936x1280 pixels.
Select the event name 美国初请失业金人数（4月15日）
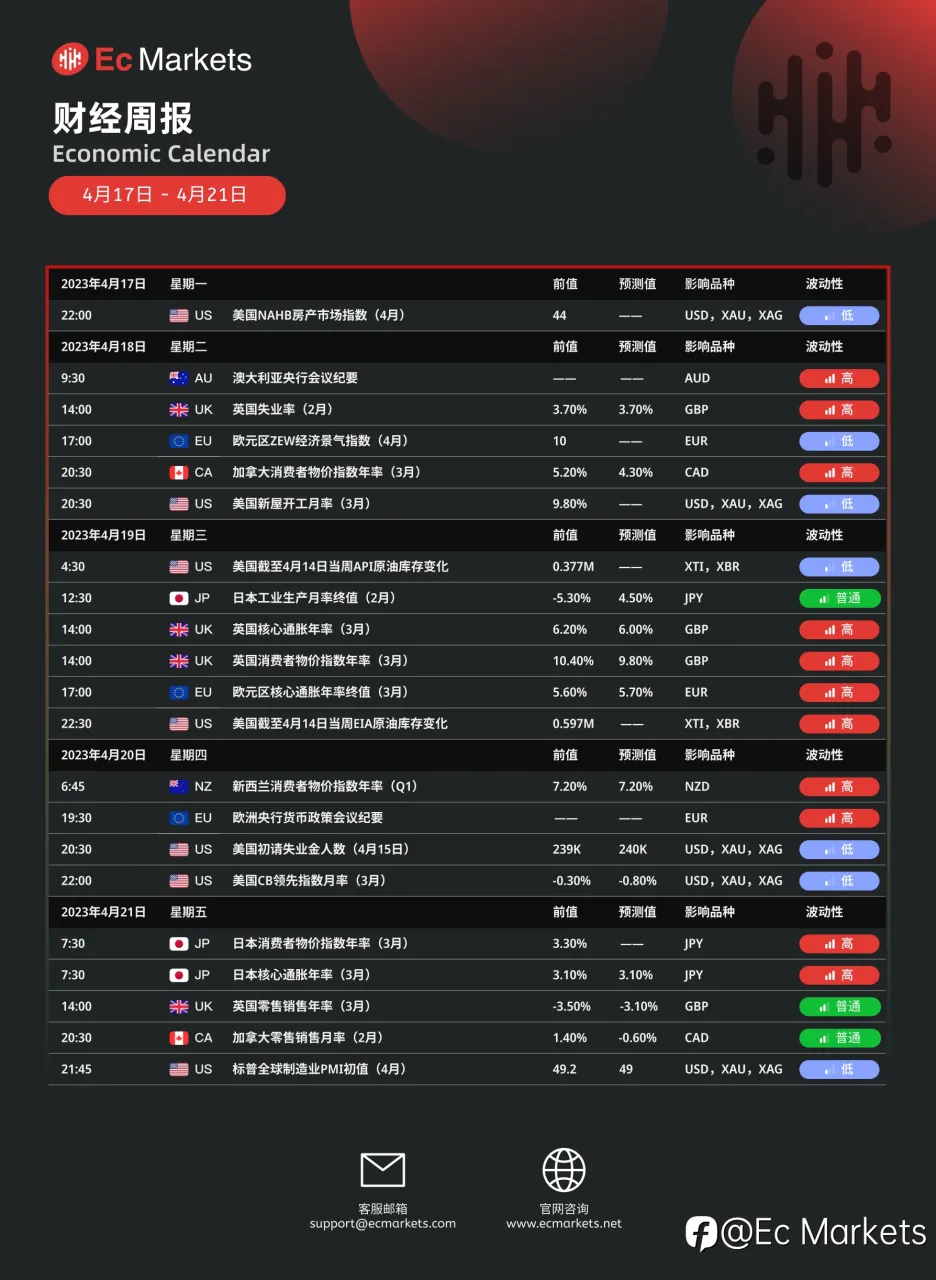coord(321,849)
